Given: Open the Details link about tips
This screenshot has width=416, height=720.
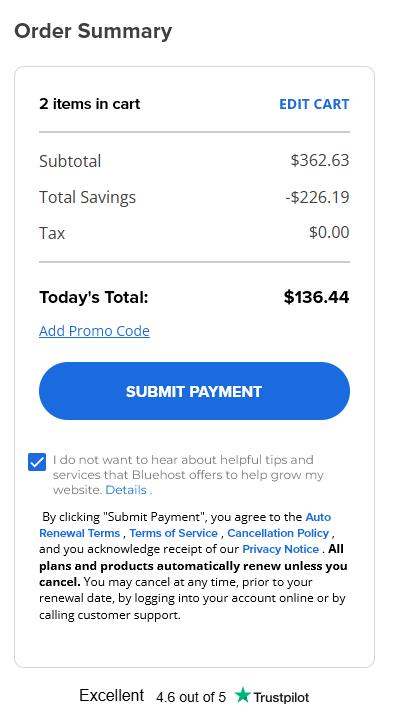Looking at the screenshot, I should 126,490.
